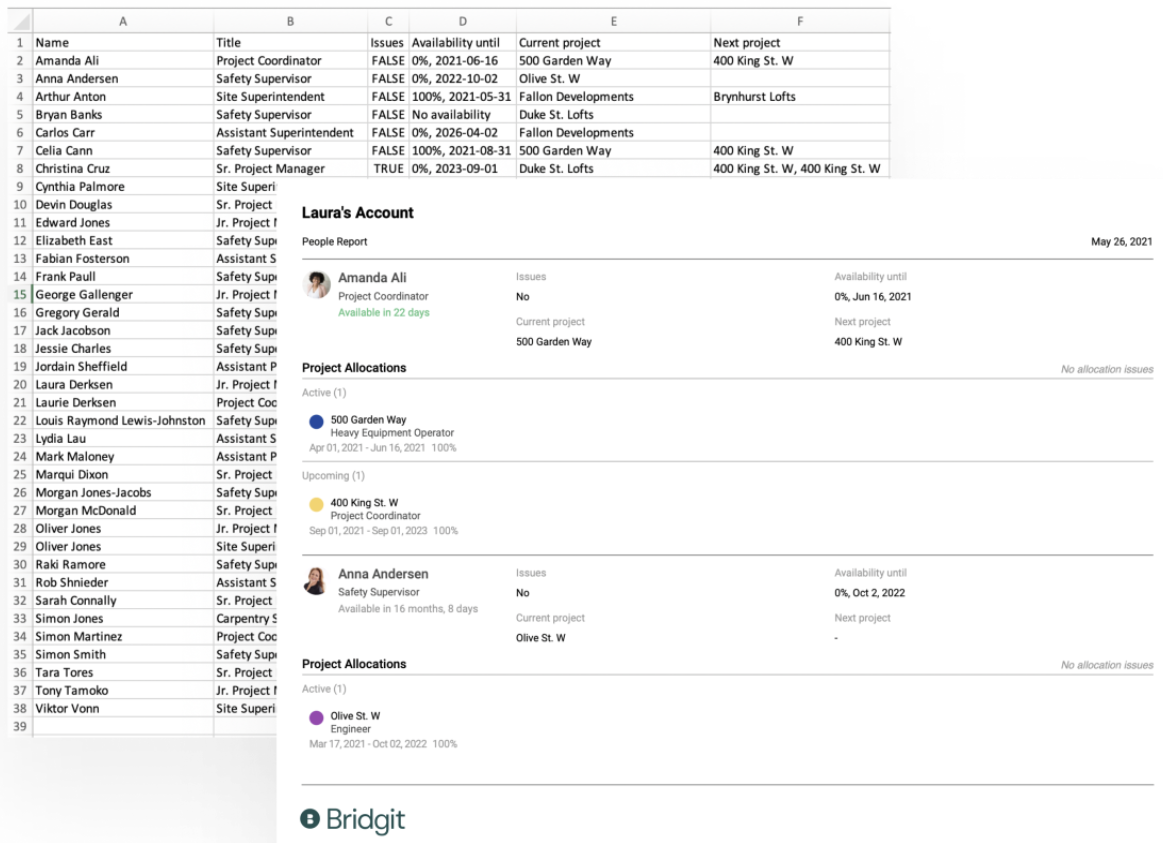Select column E header in spreadsheet
The width and height of the screenshot is (1163, 843).
[613, 22]
